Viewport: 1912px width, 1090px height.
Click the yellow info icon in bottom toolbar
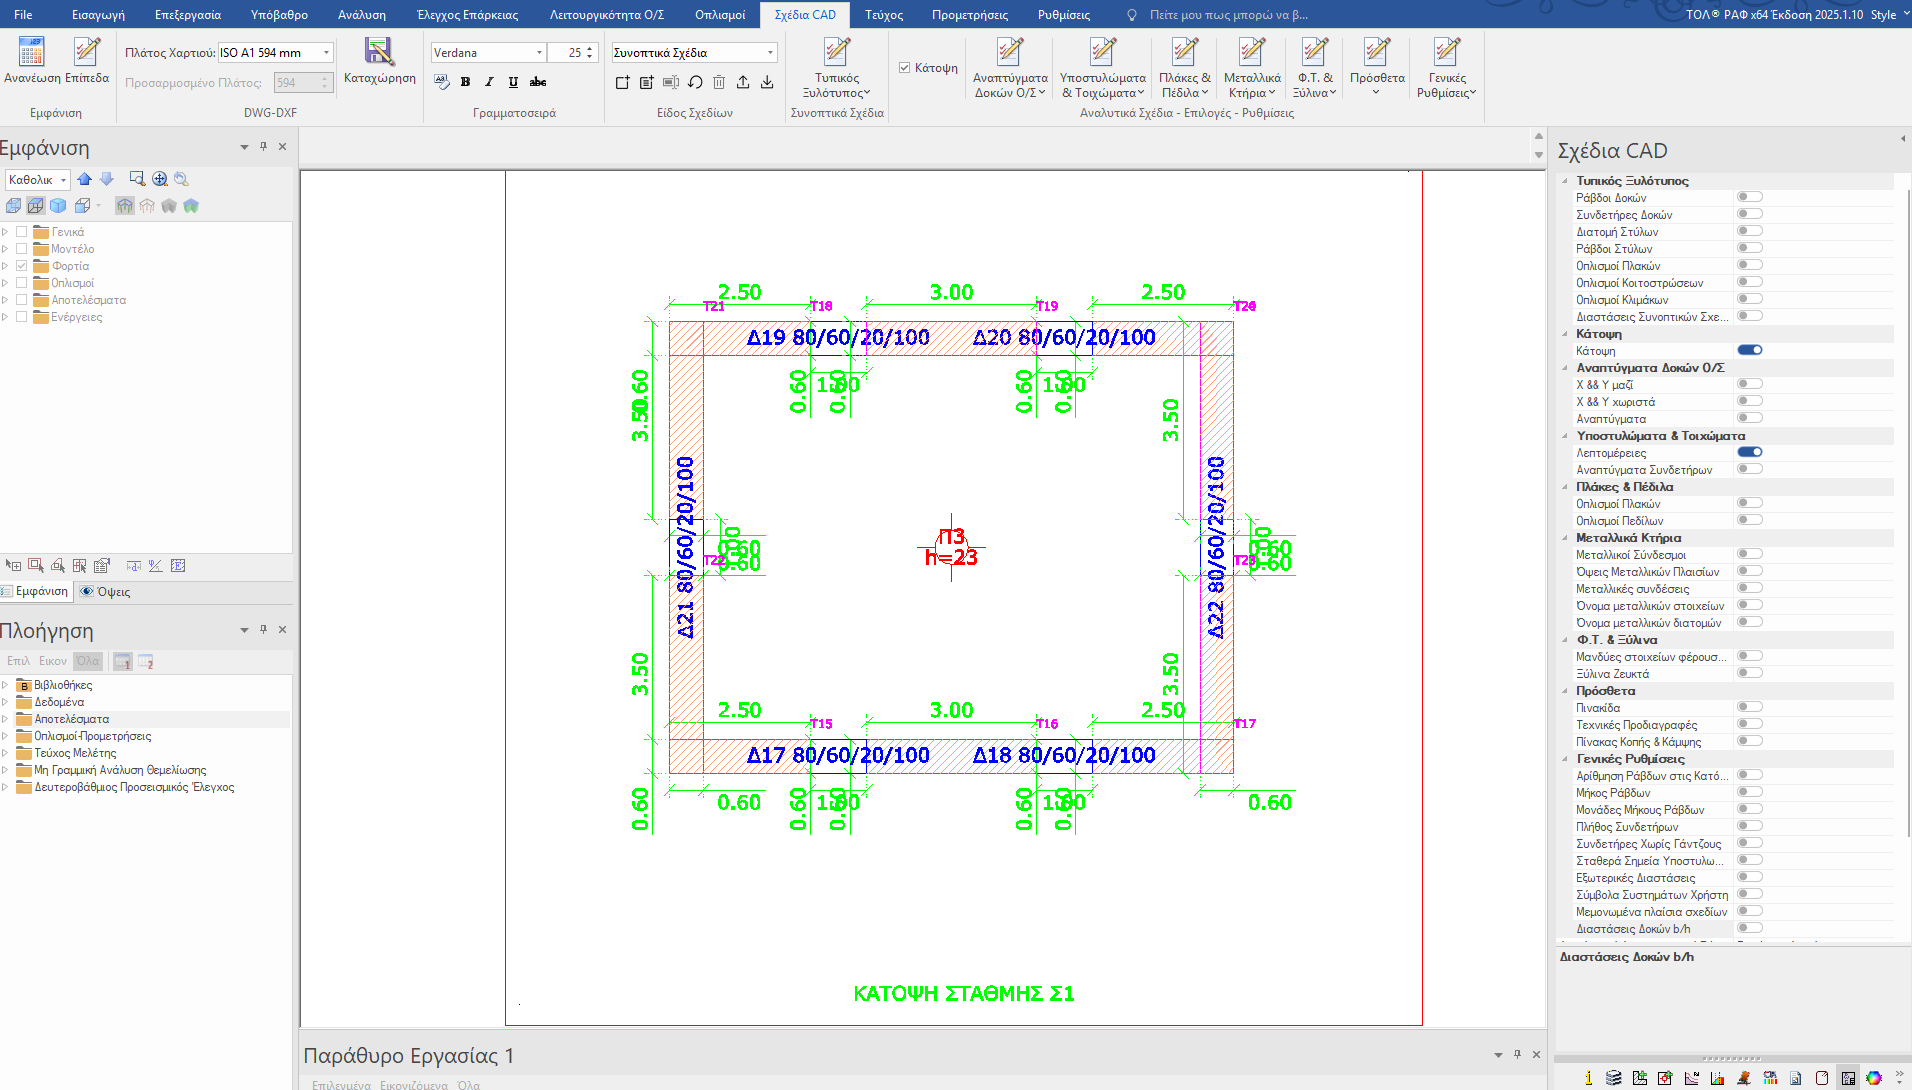(1588, 1077)
